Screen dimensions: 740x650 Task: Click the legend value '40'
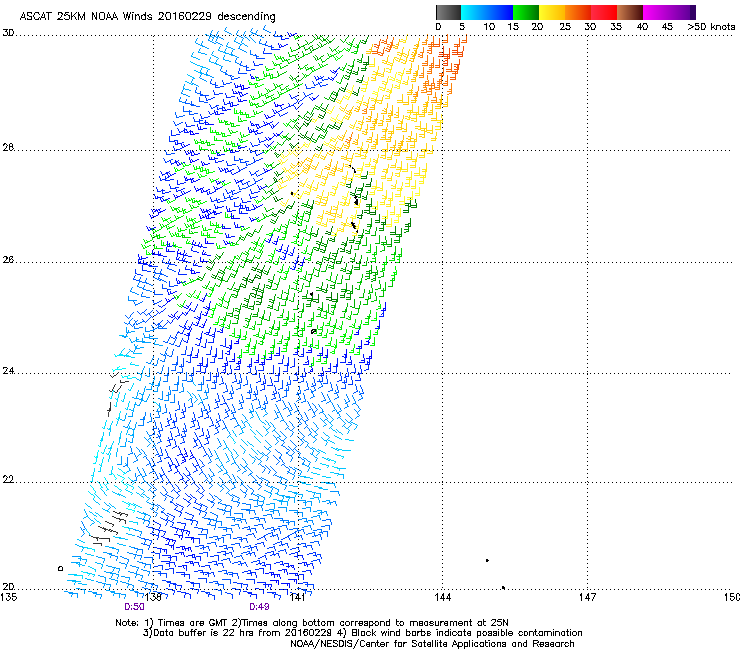[x=642, y=26]
